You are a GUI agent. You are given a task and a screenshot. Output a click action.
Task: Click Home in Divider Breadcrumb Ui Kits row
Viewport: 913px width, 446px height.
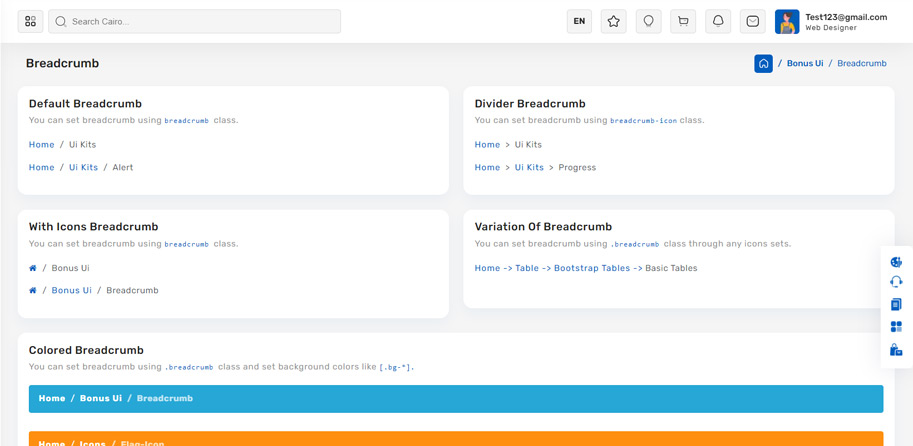487,144
